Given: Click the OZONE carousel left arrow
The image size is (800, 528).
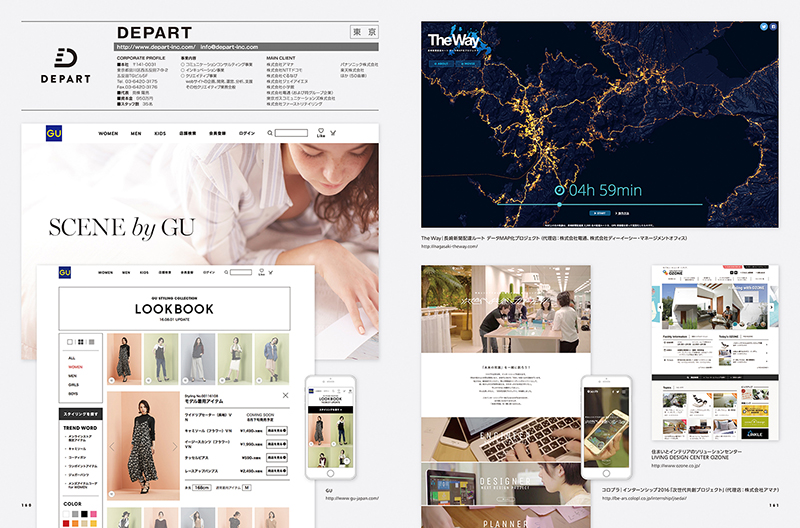Looking at the screenshot, I should 660,307.
